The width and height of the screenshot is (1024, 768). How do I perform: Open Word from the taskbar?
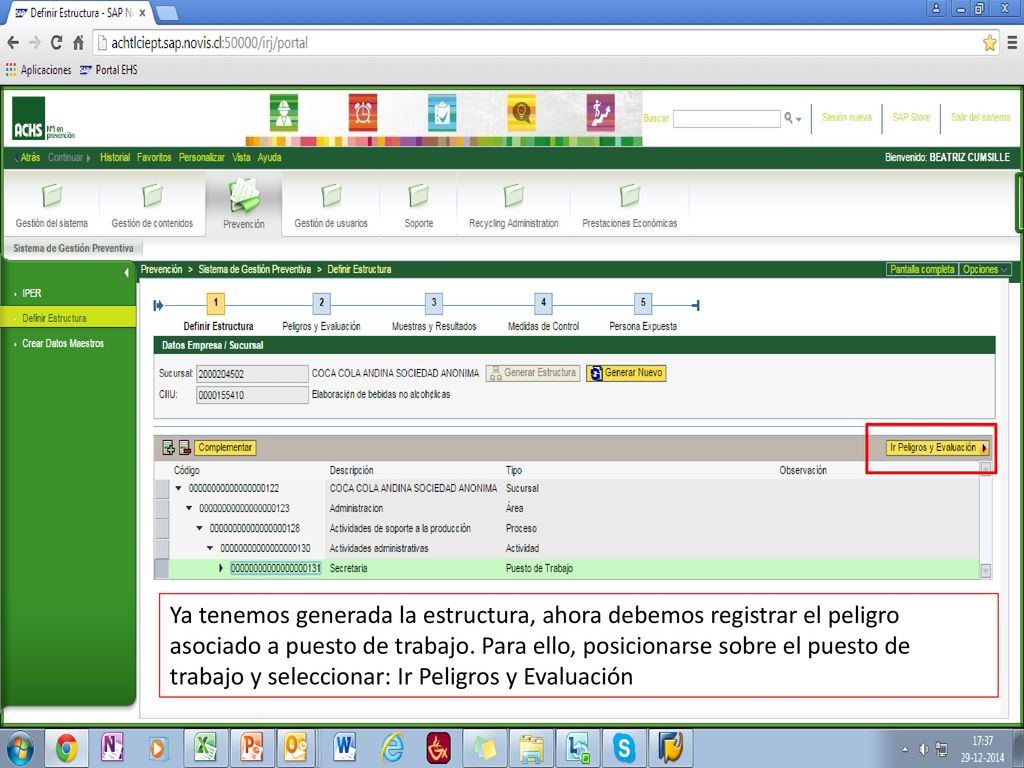coord(344,747)
